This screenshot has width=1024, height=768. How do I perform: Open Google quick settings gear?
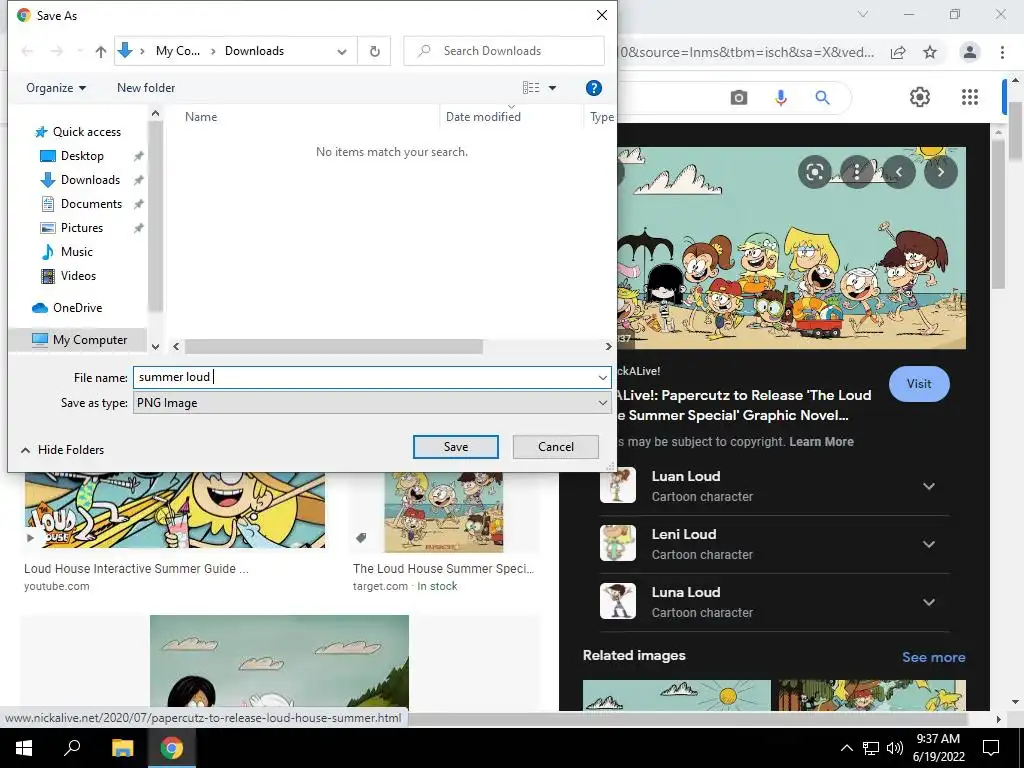[x=920, y=97]
